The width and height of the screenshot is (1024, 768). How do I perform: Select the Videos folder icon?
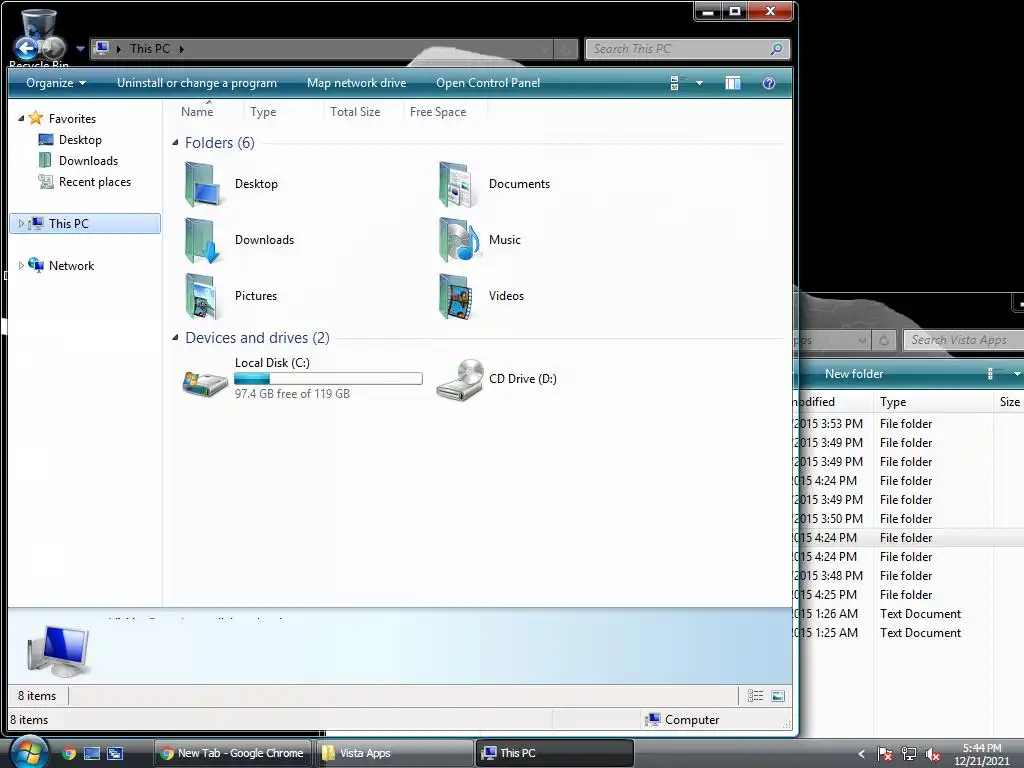tap(456, 296)
